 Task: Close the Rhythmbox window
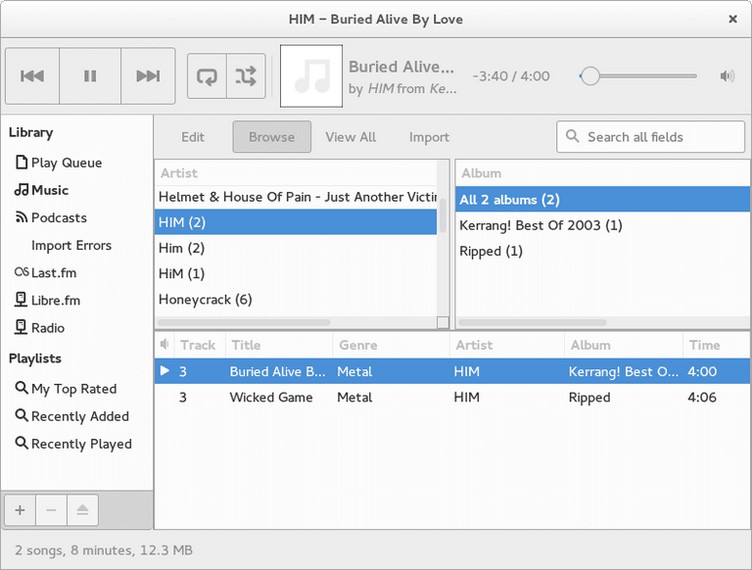click(733, 19)
